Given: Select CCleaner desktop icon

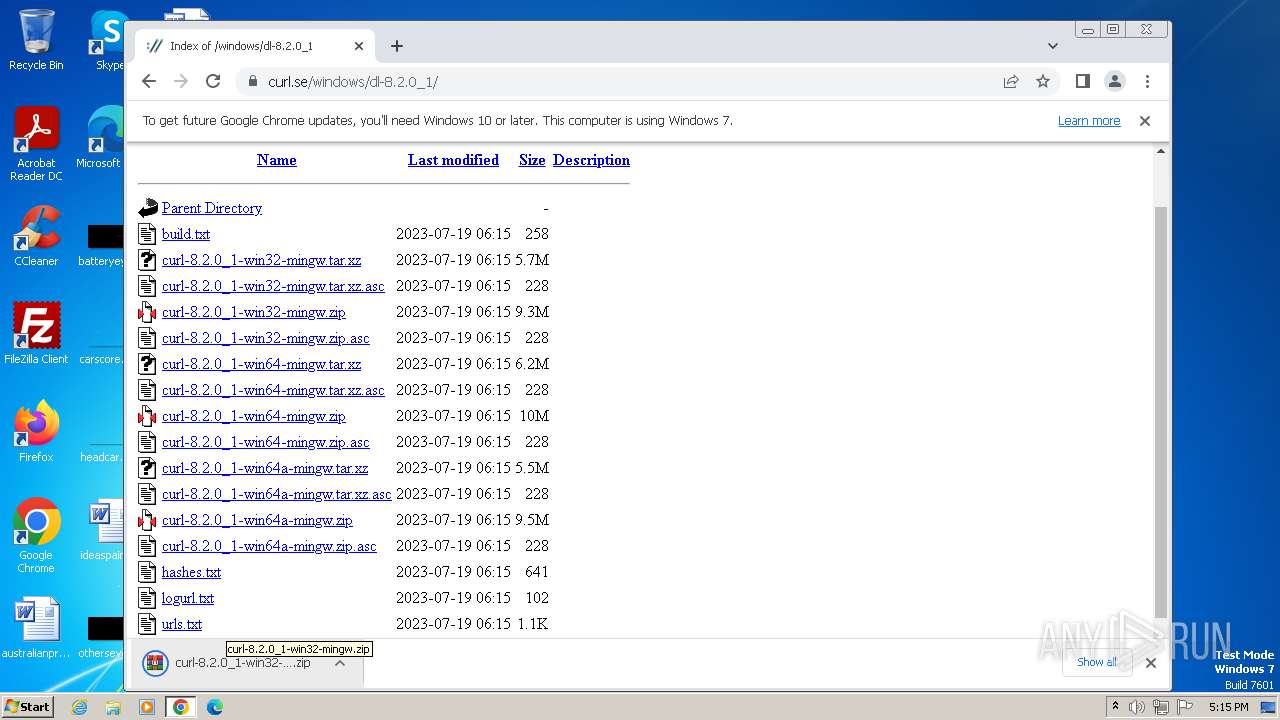Looking at the screenshot, I should [x=36, y=236].
